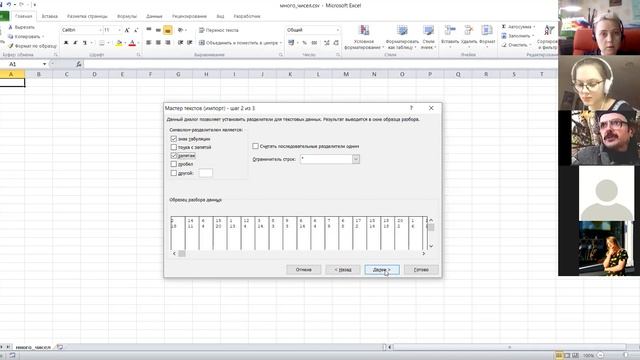Open the number format Общий dropdown
Image resolution: width=640 pixels, height=360 pixels.
[338, 30]
